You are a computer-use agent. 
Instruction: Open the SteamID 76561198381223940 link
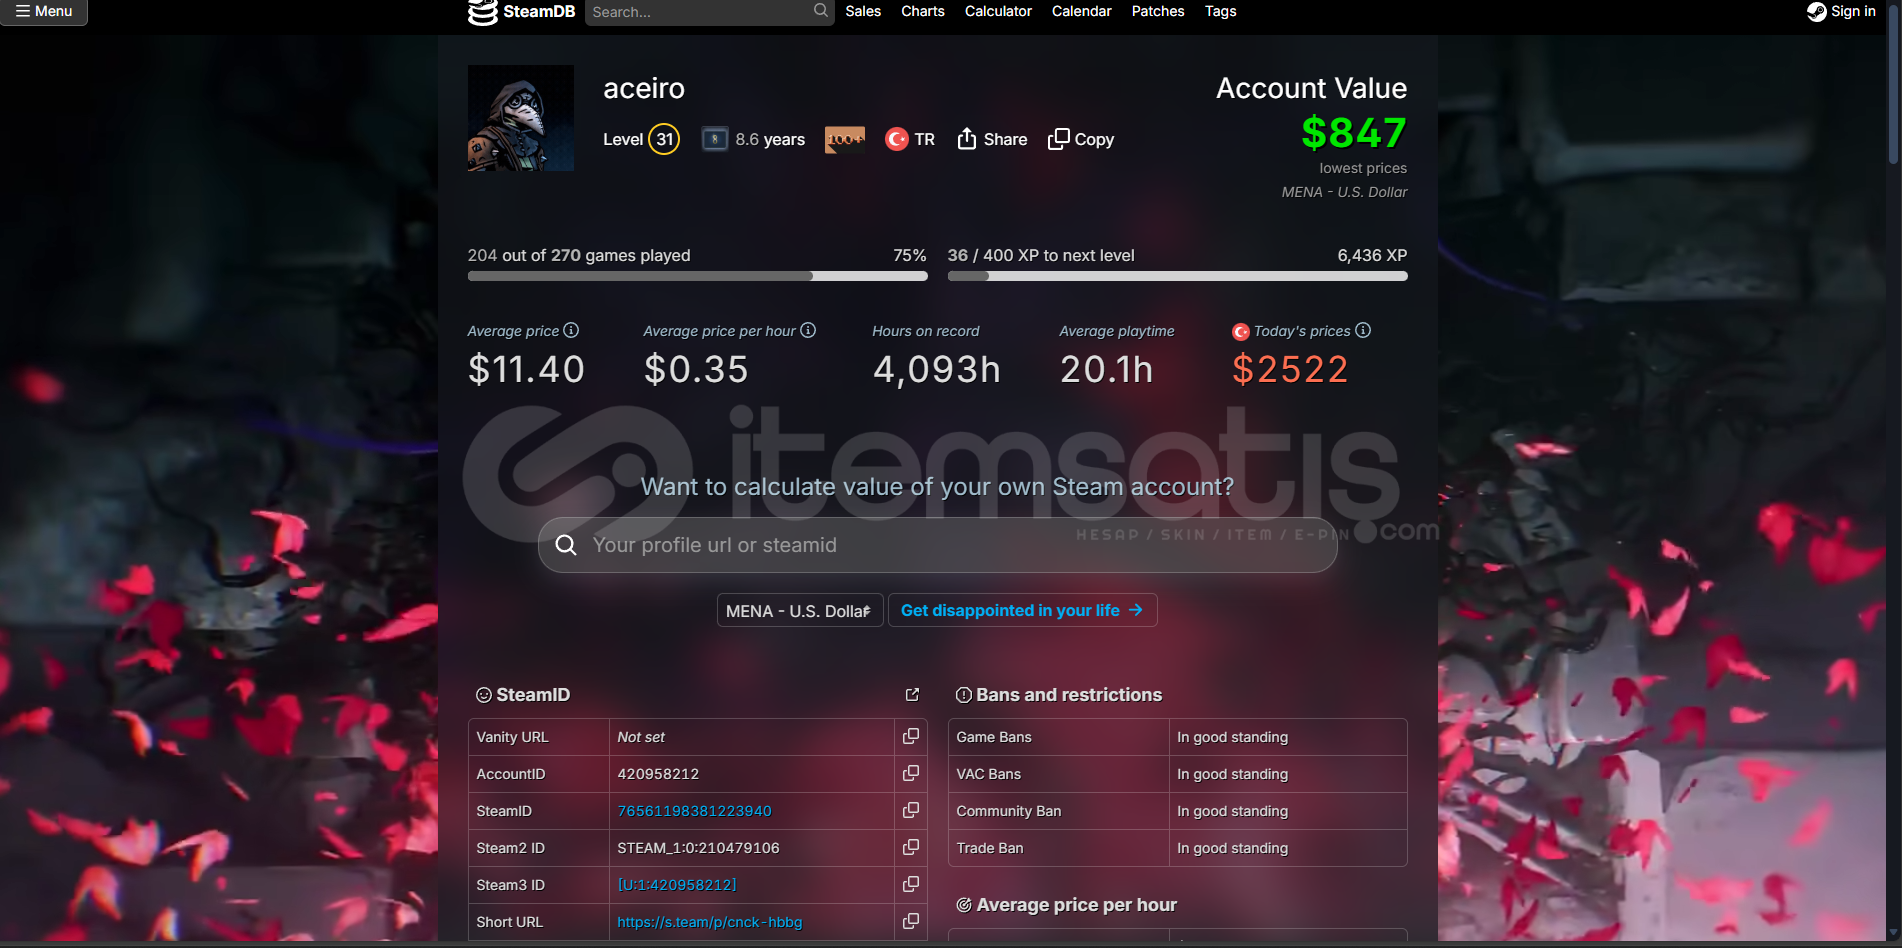click(x=694, y=811)
